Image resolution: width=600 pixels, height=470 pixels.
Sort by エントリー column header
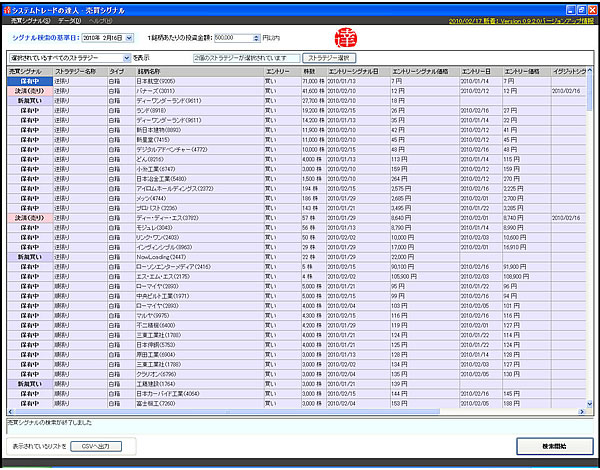282,72
